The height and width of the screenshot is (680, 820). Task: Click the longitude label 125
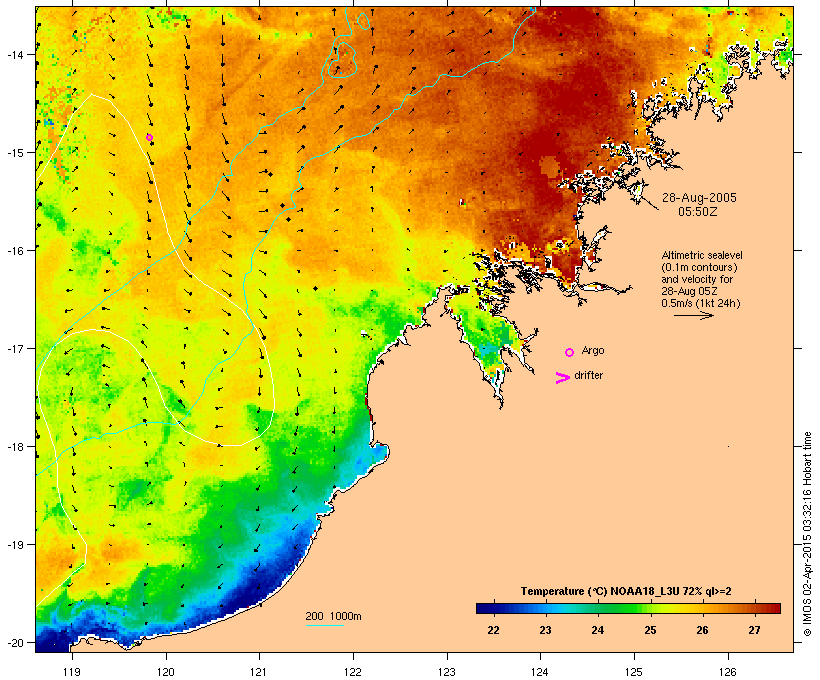pos(634,672)
